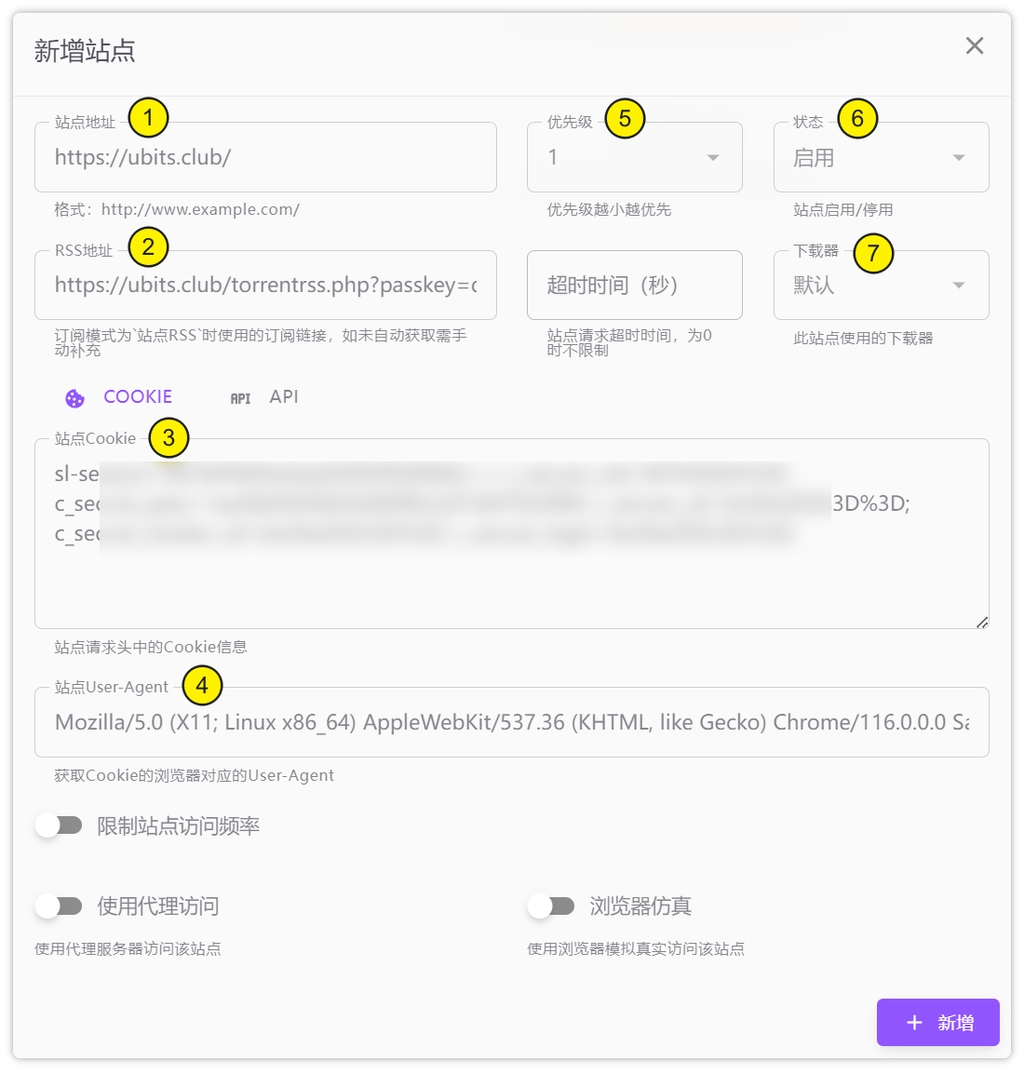The height and width of the screenshot is (1071, 1024).
Task: Close the 新增站点 dialog with X
Action: click(x=974, y=46)
